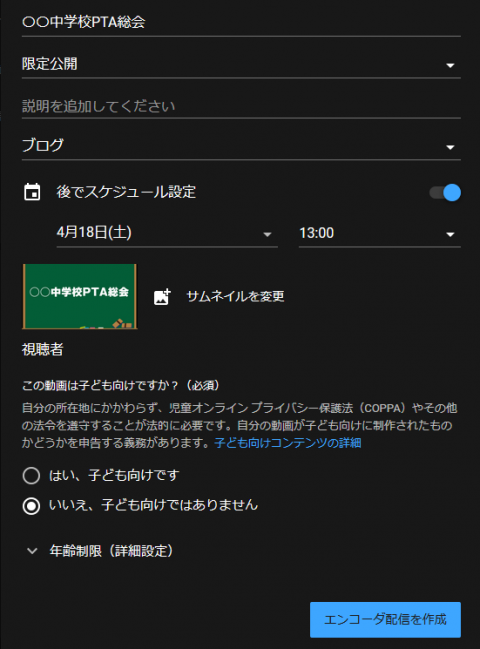
Task: Click the calendar schedule icon
Action: click(x=32, y=192)
